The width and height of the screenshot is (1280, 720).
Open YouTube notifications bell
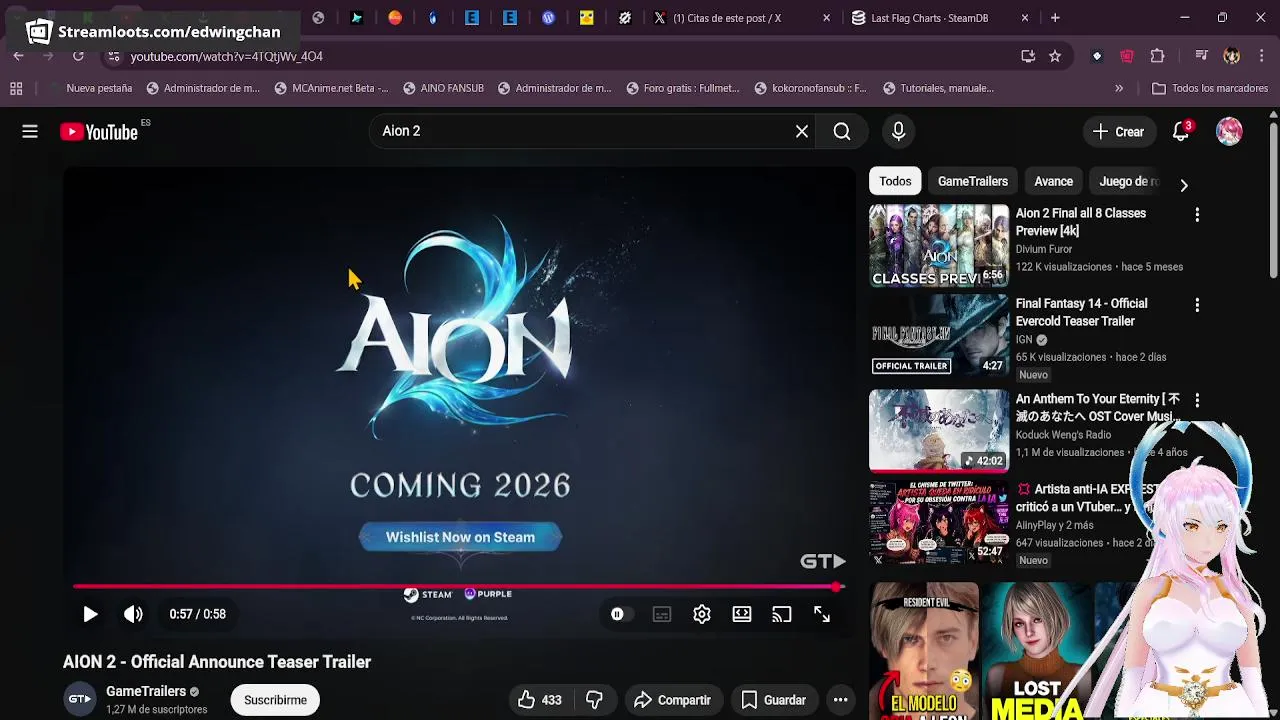tap(1181, 131)
